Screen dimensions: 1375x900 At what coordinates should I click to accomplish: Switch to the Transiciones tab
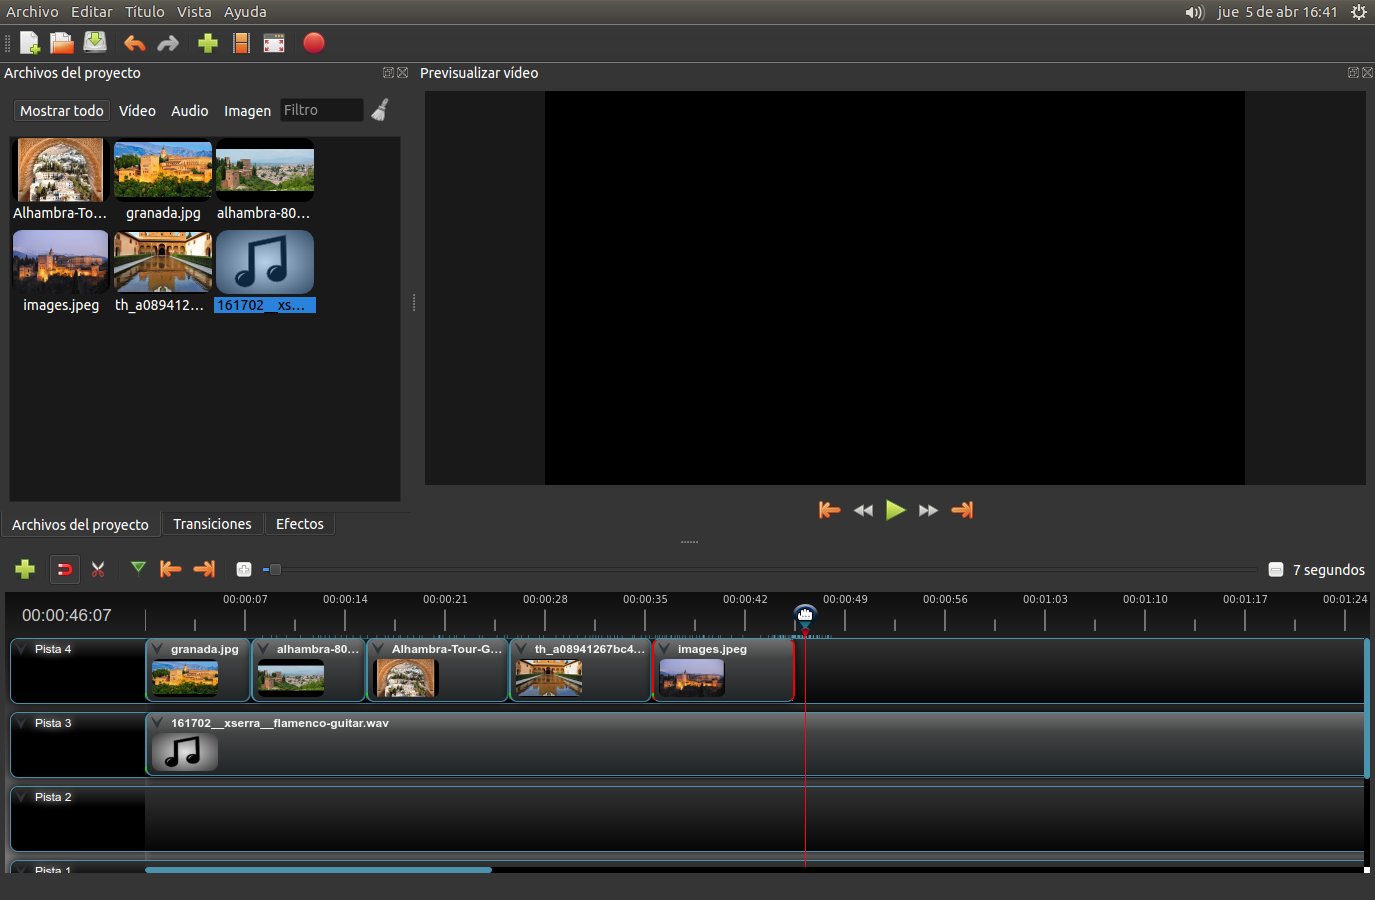(x=212, y=524)
